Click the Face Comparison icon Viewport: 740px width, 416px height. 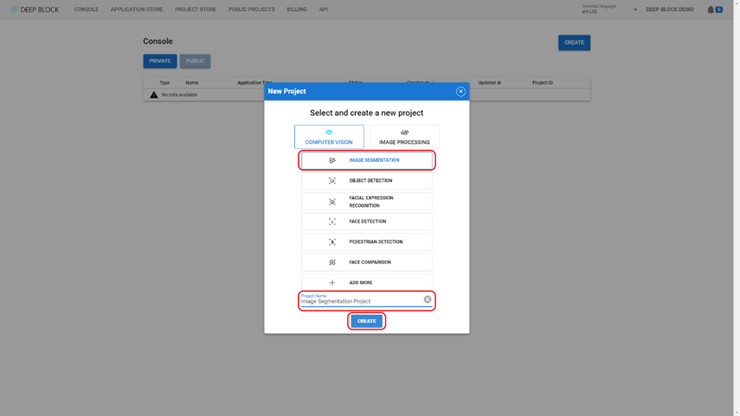(x=332, y=262)
